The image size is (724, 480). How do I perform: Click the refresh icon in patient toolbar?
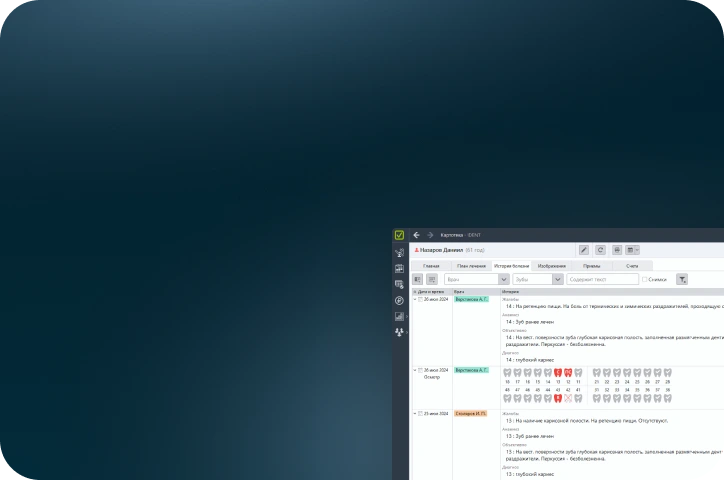click(x=600, y=250)
